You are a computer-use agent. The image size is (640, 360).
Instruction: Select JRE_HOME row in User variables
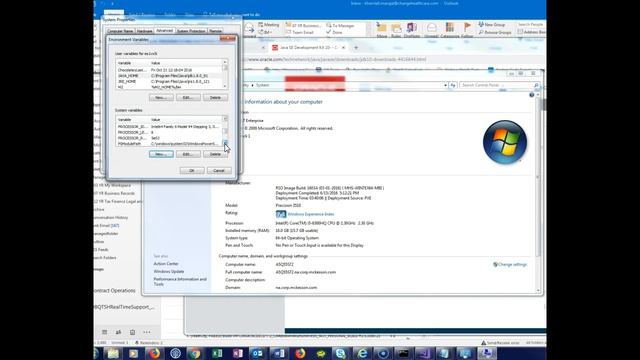pyautogui.click(x=169, y=81)
